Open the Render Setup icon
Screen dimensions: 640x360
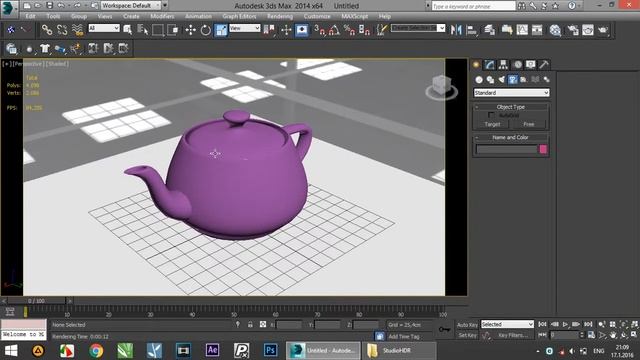(573, 30)
